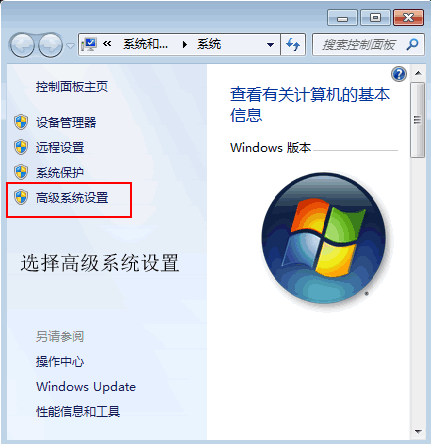The width and height of the screenshot is (431, 444).
Task: Open the 系统保护 link
Action: coord(60,172)
